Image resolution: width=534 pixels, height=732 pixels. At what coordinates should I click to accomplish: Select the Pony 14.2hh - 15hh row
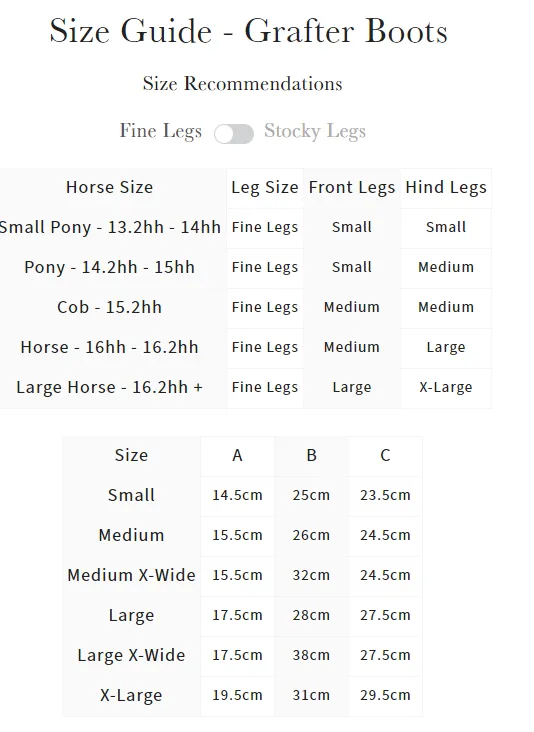coord(246,267)
